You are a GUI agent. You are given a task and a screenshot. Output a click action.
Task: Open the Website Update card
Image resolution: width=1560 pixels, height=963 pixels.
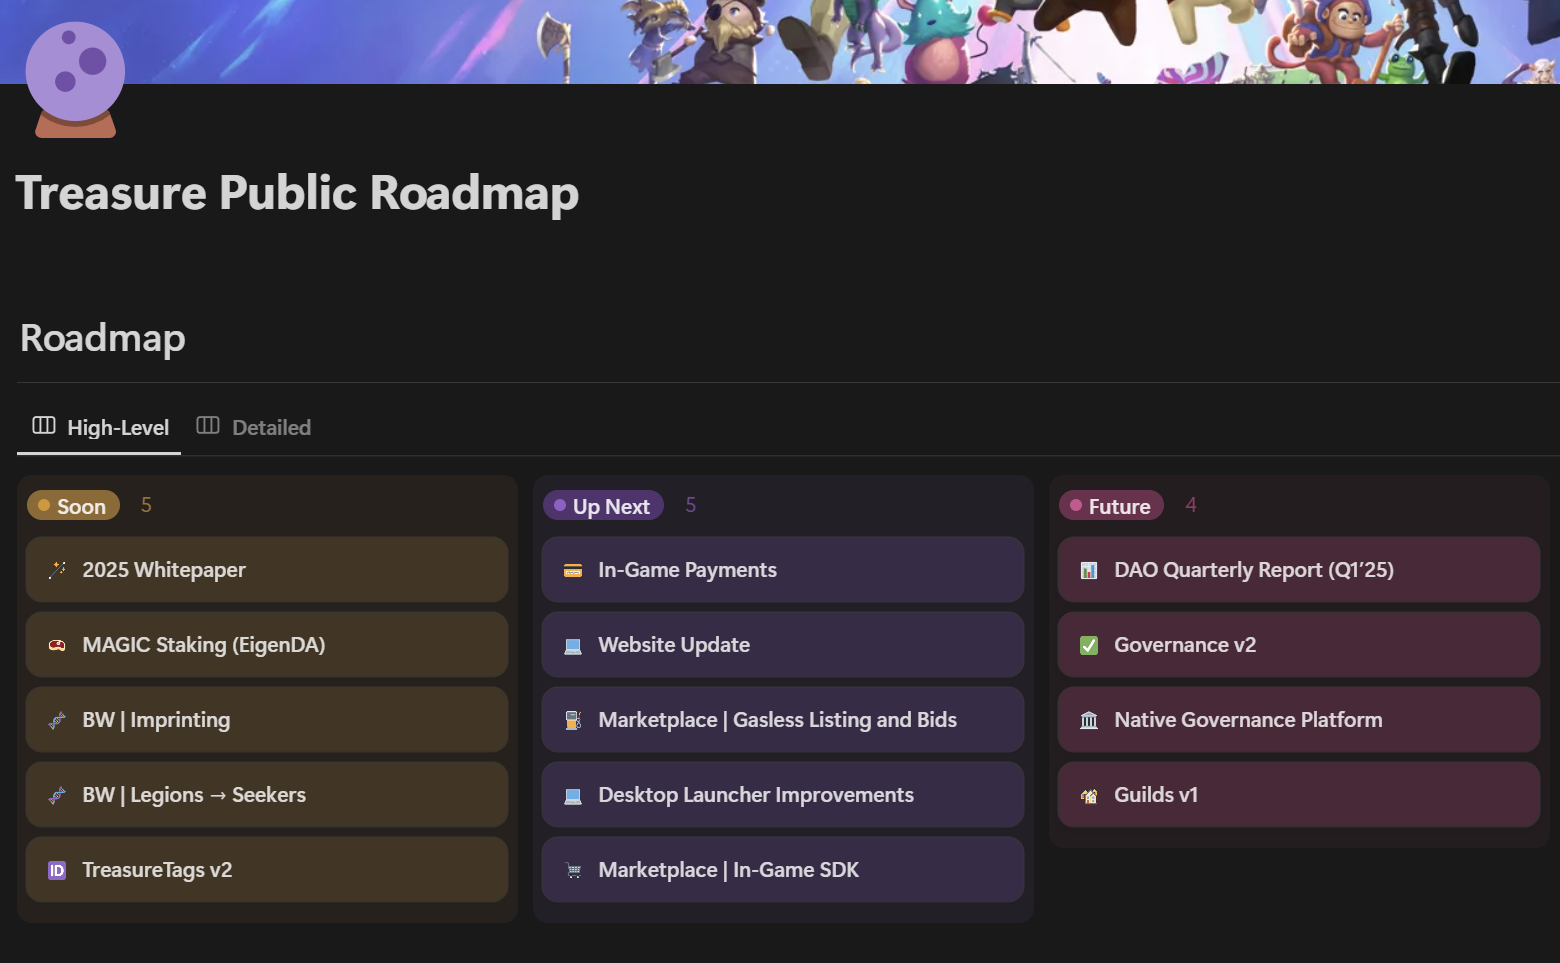click(x=783, y=645)
